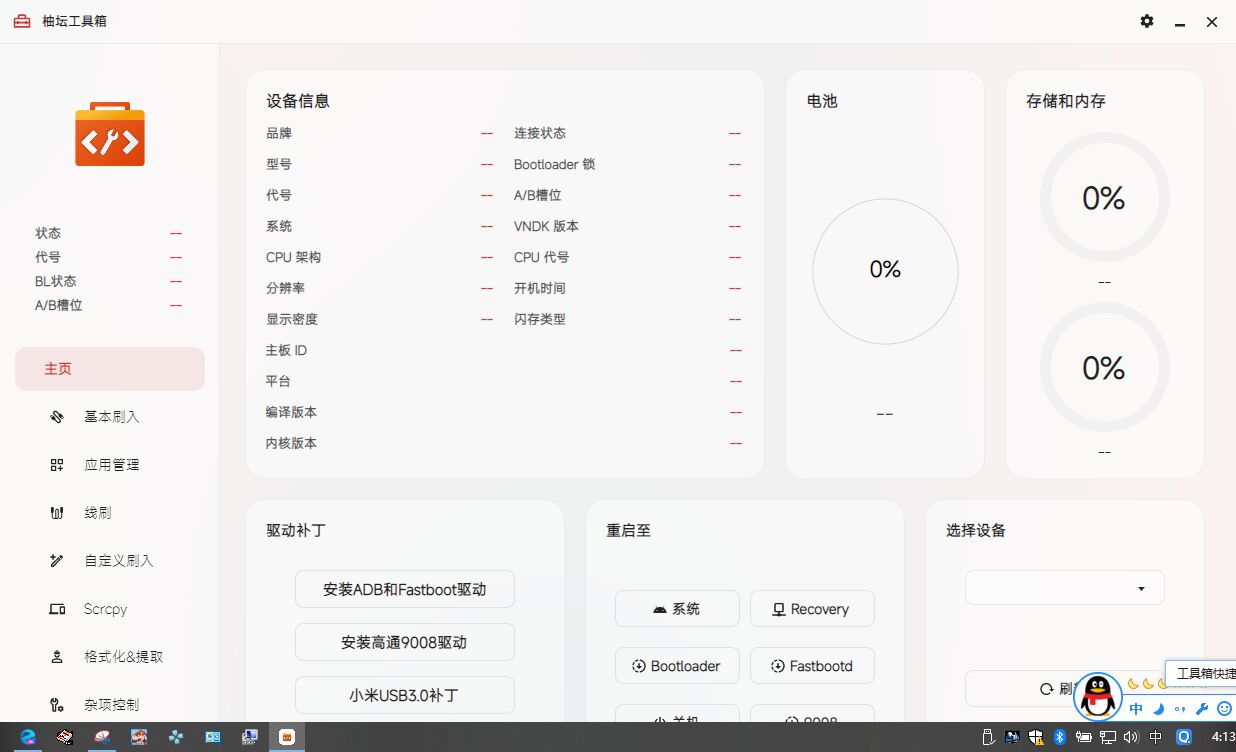The height and width of the screenshot is (752, 1236).
Task: Click 安装ADB和Fastboot驱动 driver button
Action: [x=404, y=589]
